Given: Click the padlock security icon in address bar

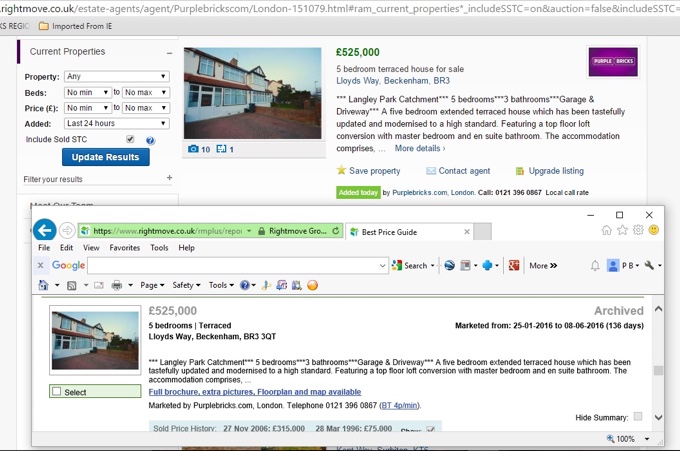Looking at the screenshot, I should [261, 231].
